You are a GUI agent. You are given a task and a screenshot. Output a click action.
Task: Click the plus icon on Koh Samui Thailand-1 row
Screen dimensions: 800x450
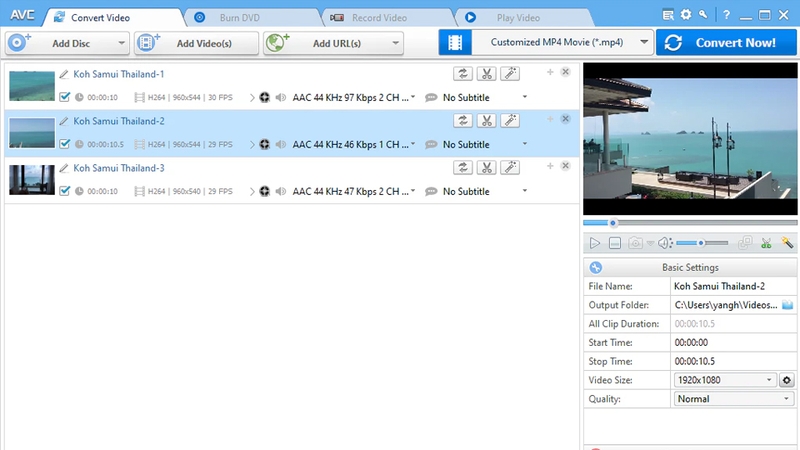550,72
